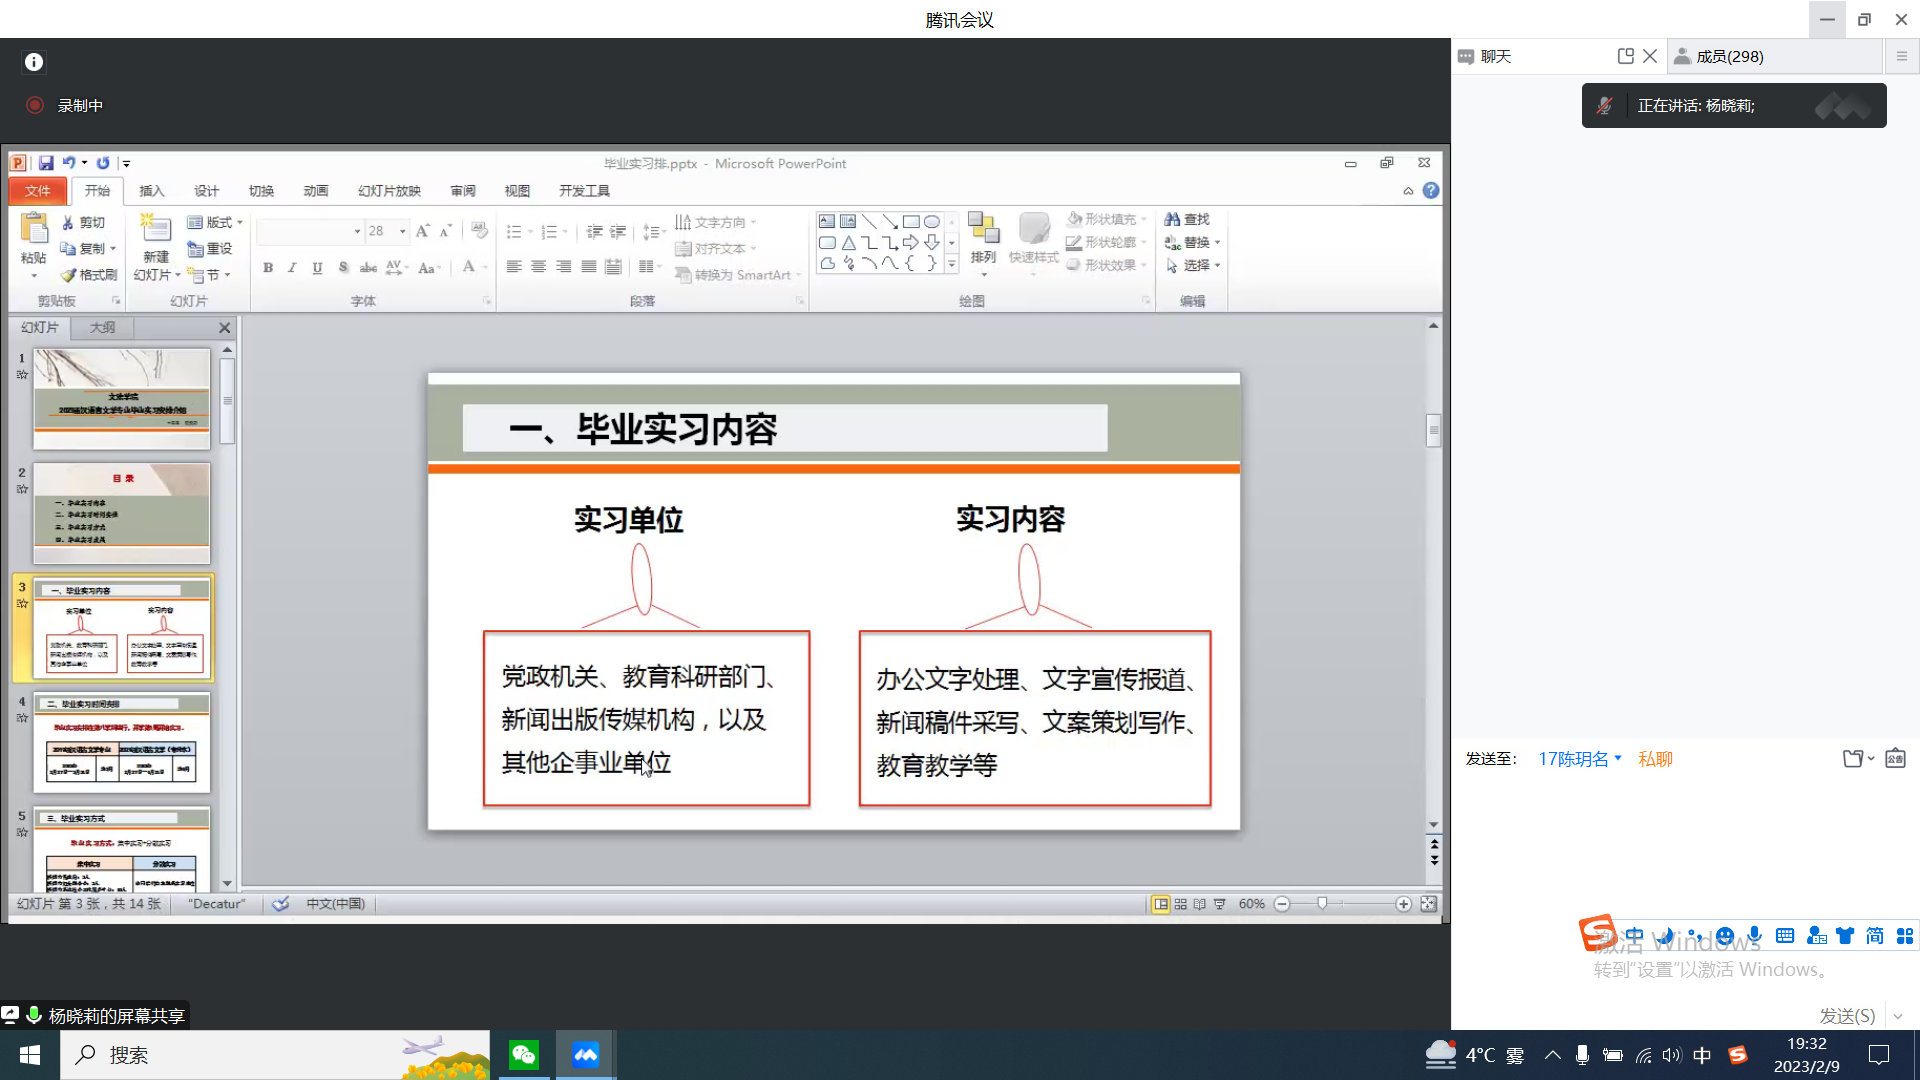This screenshot has height=1080, width=1920.
Task: Click the Zoom In plus button
Action: (x=1404, y=904)
